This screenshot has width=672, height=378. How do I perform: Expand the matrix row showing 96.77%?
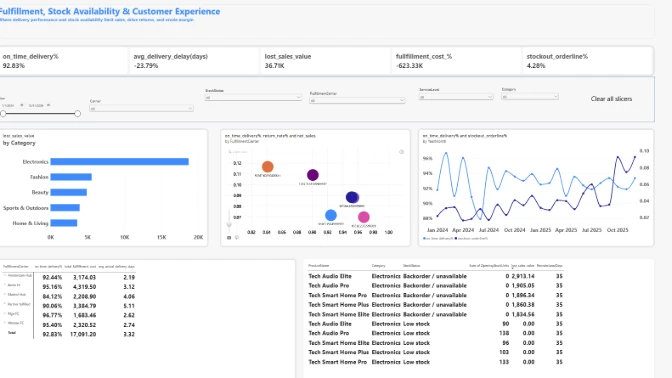pyautogui.click(x=5, y=313)
